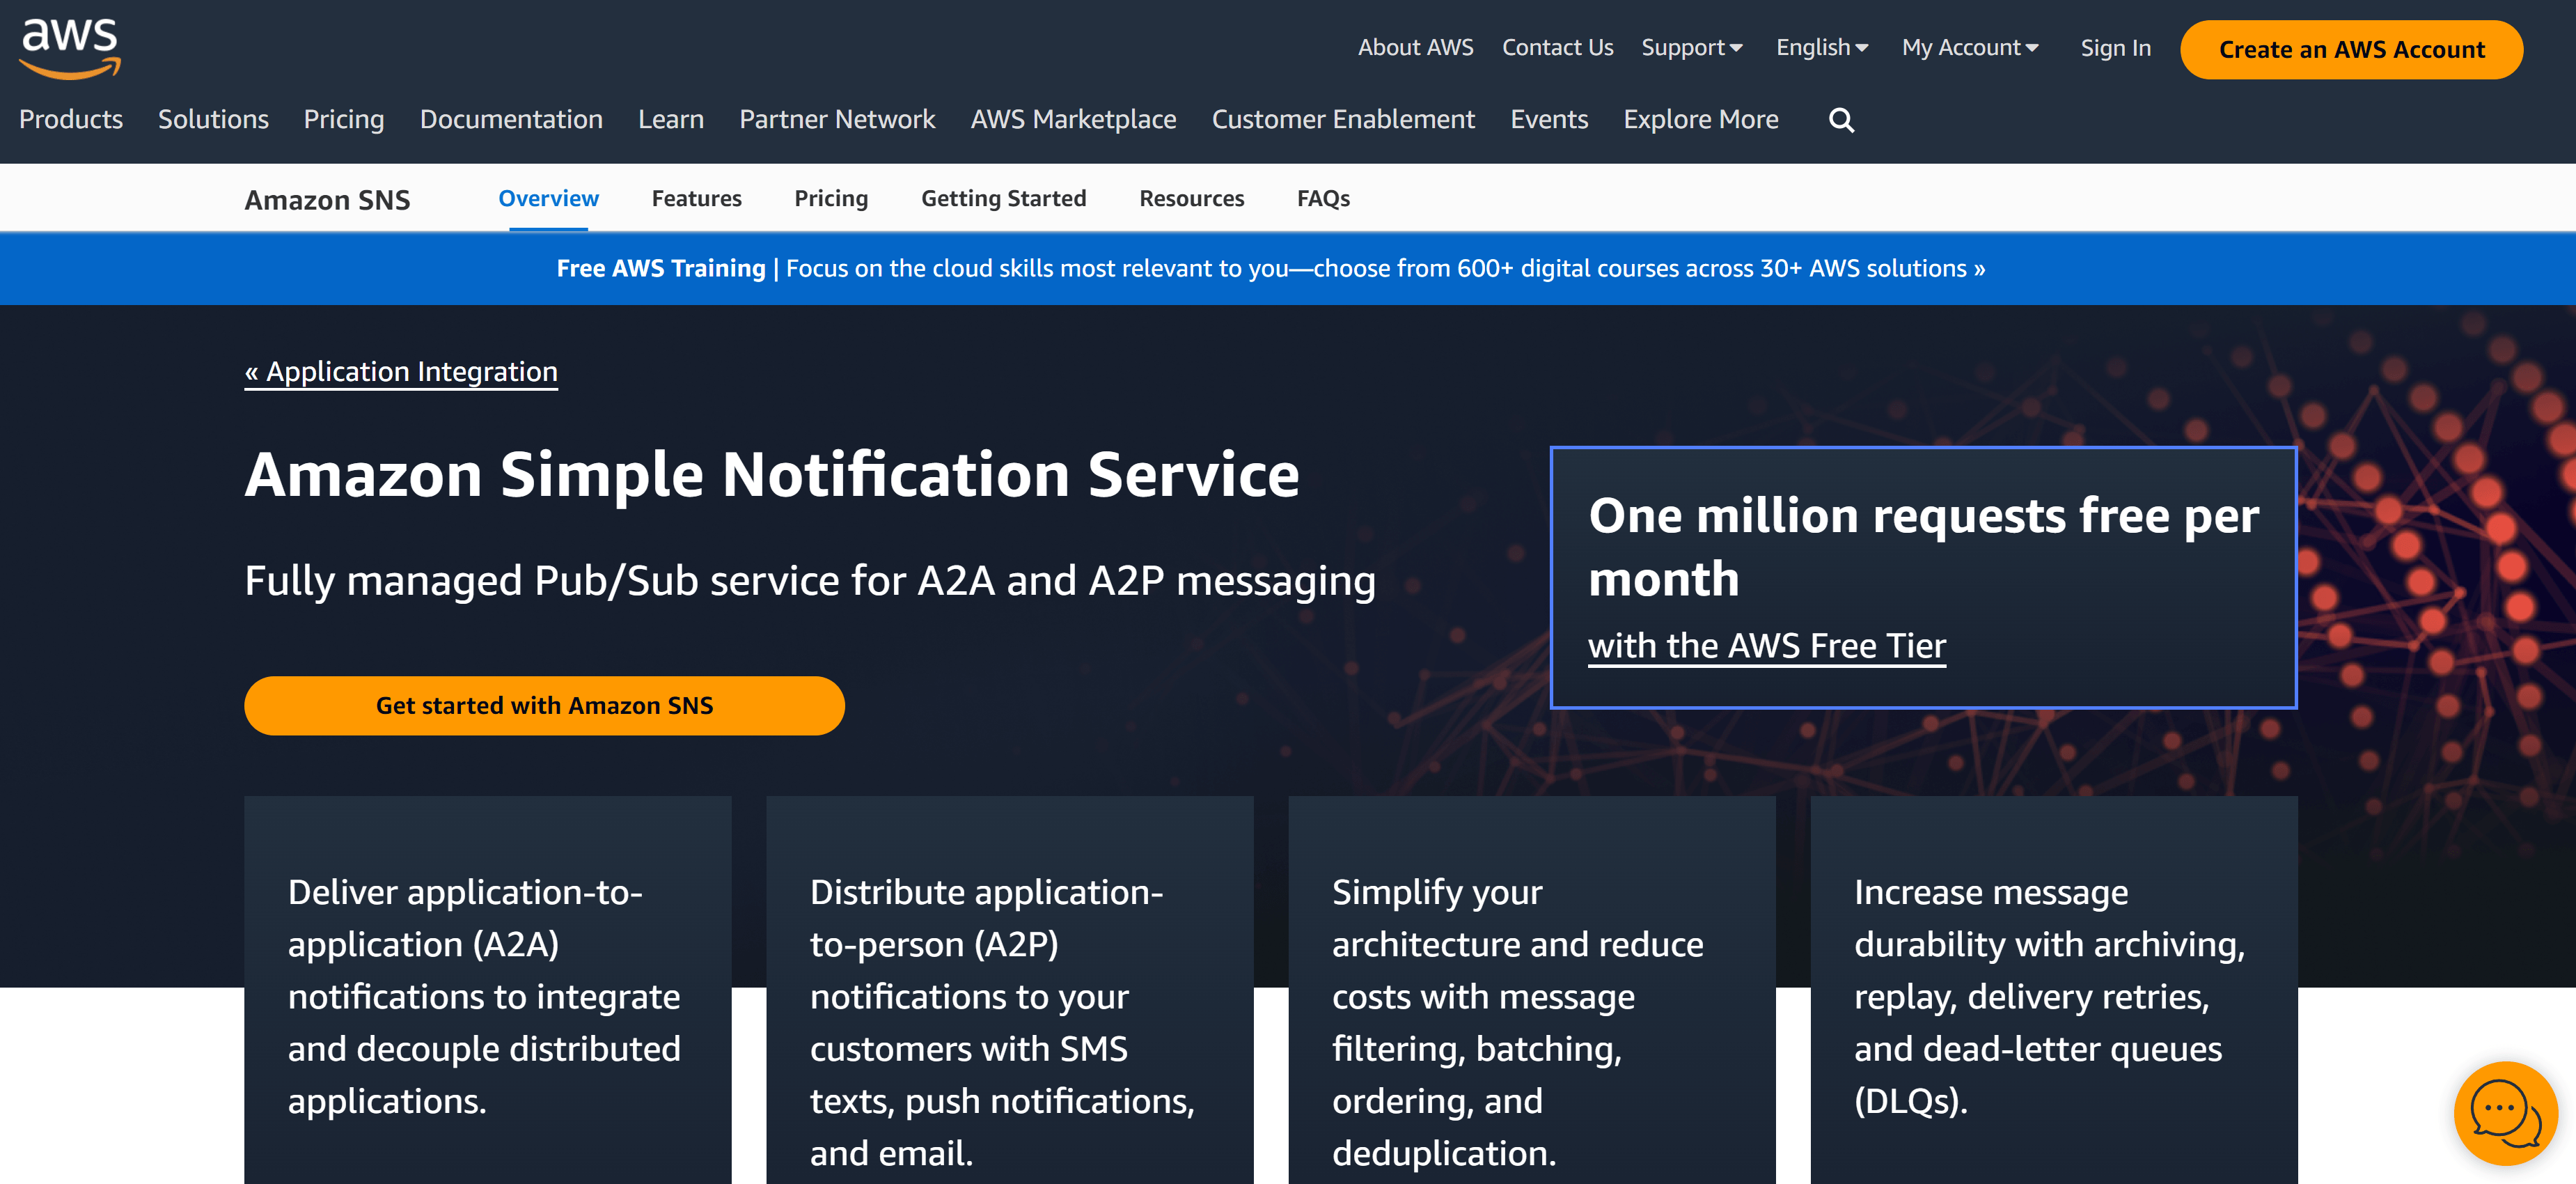Click the message durability DLQs card
2576x1184 pixels.
point(2053,990)
